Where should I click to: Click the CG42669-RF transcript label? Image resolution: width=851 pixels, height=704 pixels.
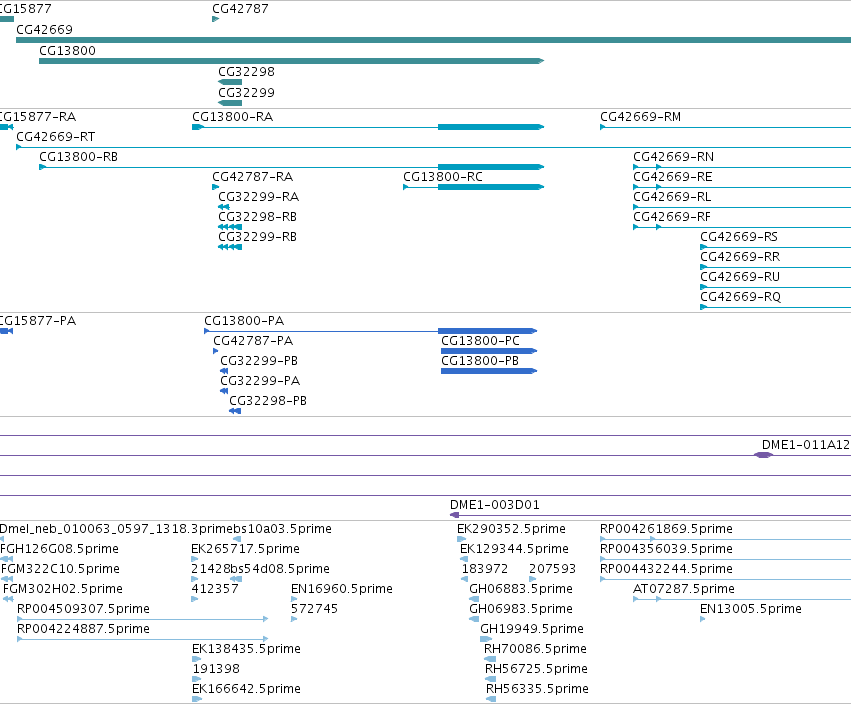672,217
